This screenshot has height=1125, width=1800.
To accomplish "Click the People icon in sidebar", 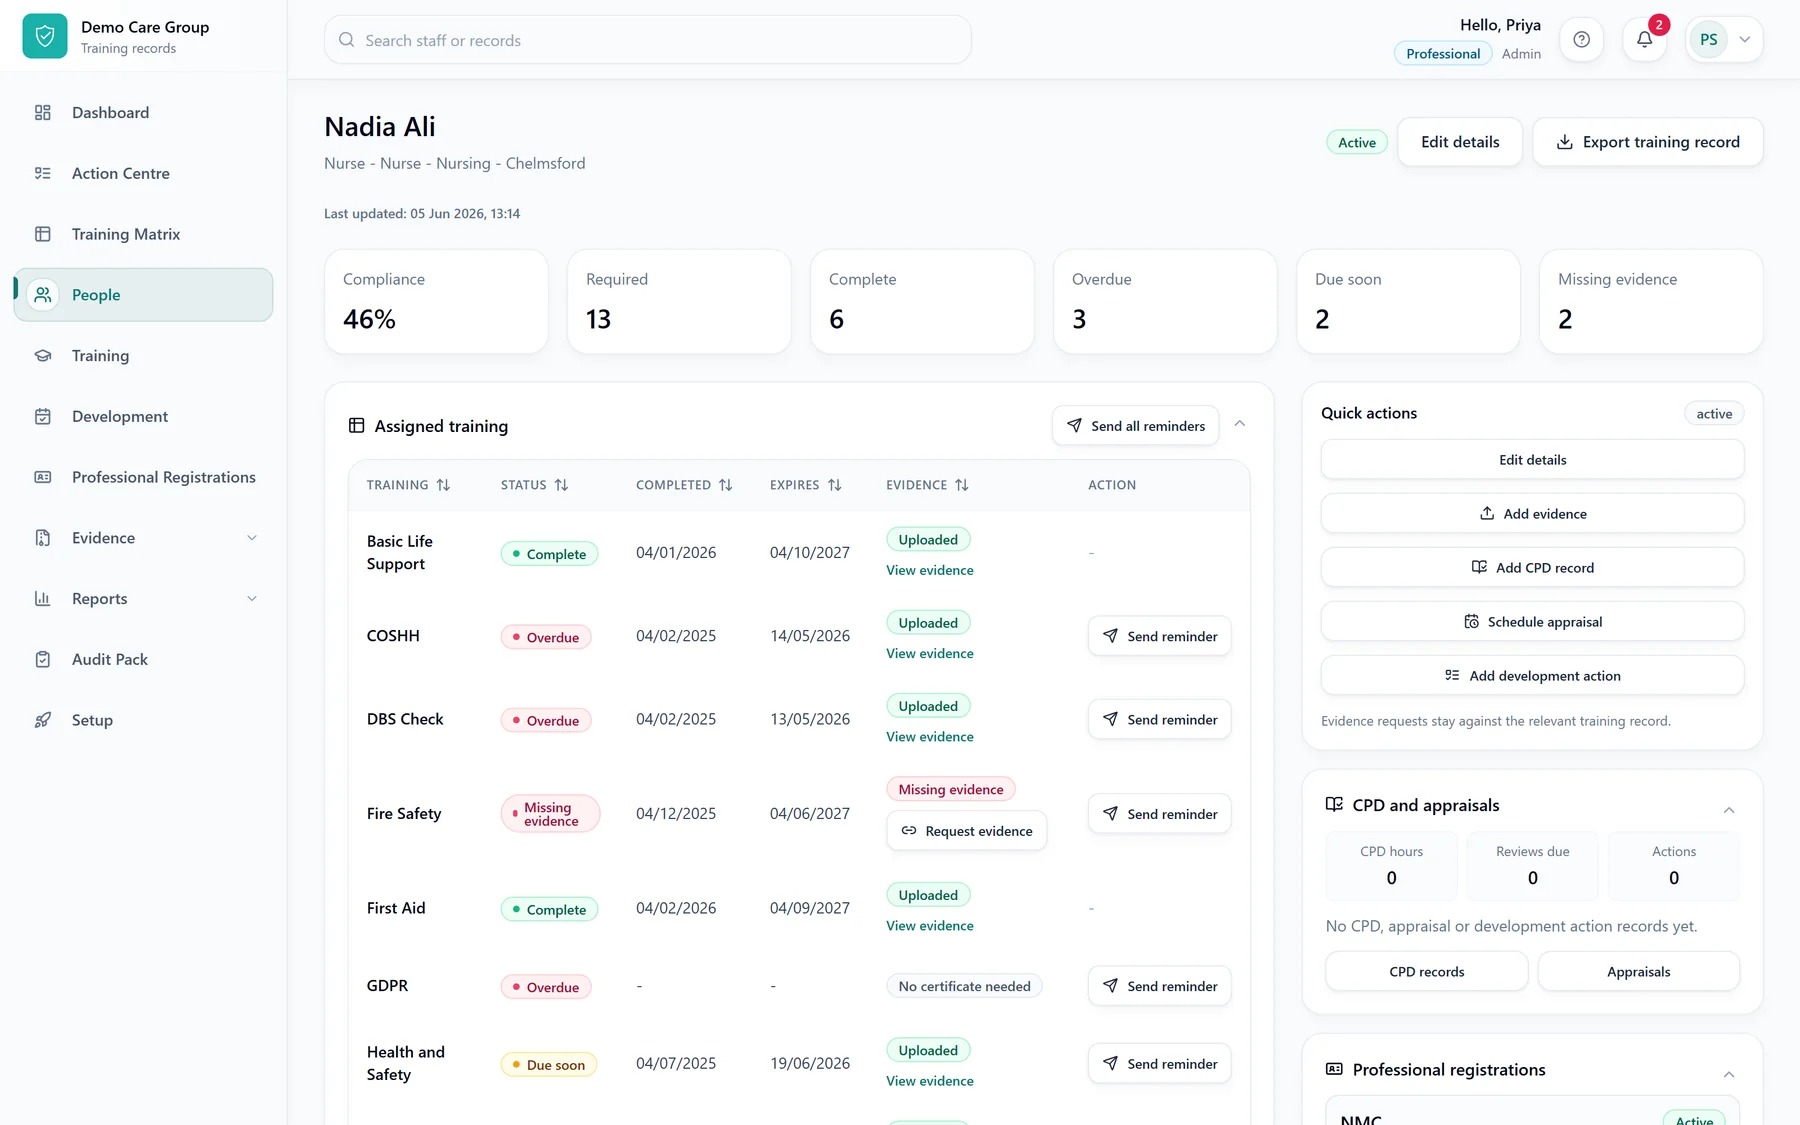I will [43, 295].
